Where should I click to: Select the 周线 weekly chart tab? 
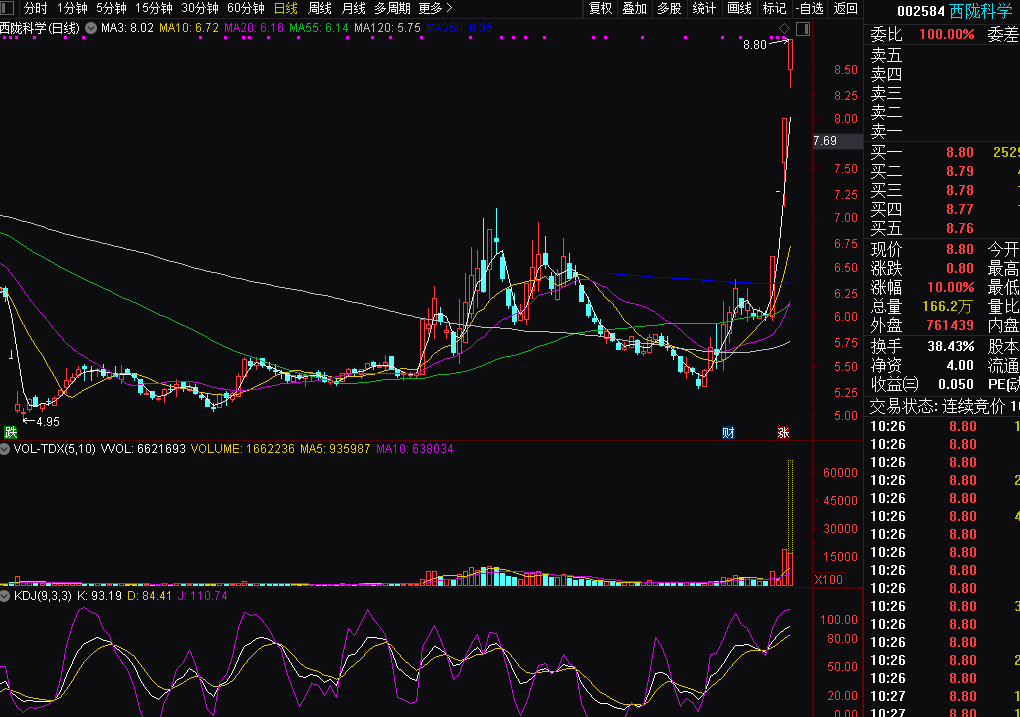click(320, 8)
